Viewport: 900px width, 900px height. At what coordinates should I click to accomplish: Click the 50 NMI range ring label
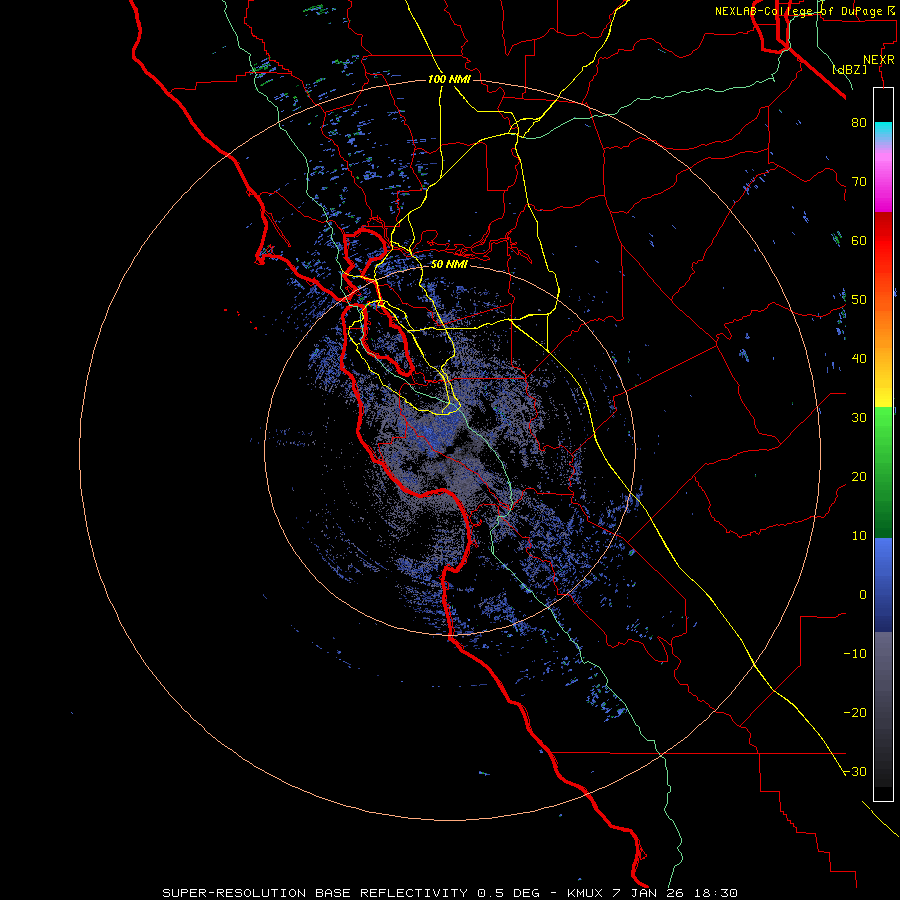click(449, 264)
